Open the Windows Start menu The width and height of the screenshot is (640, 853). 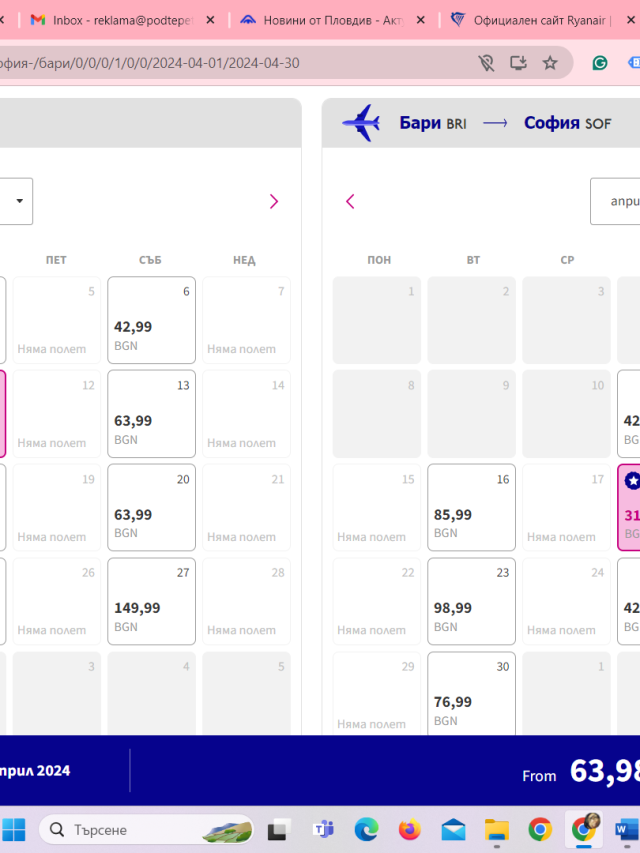click(x=14, y=830)
